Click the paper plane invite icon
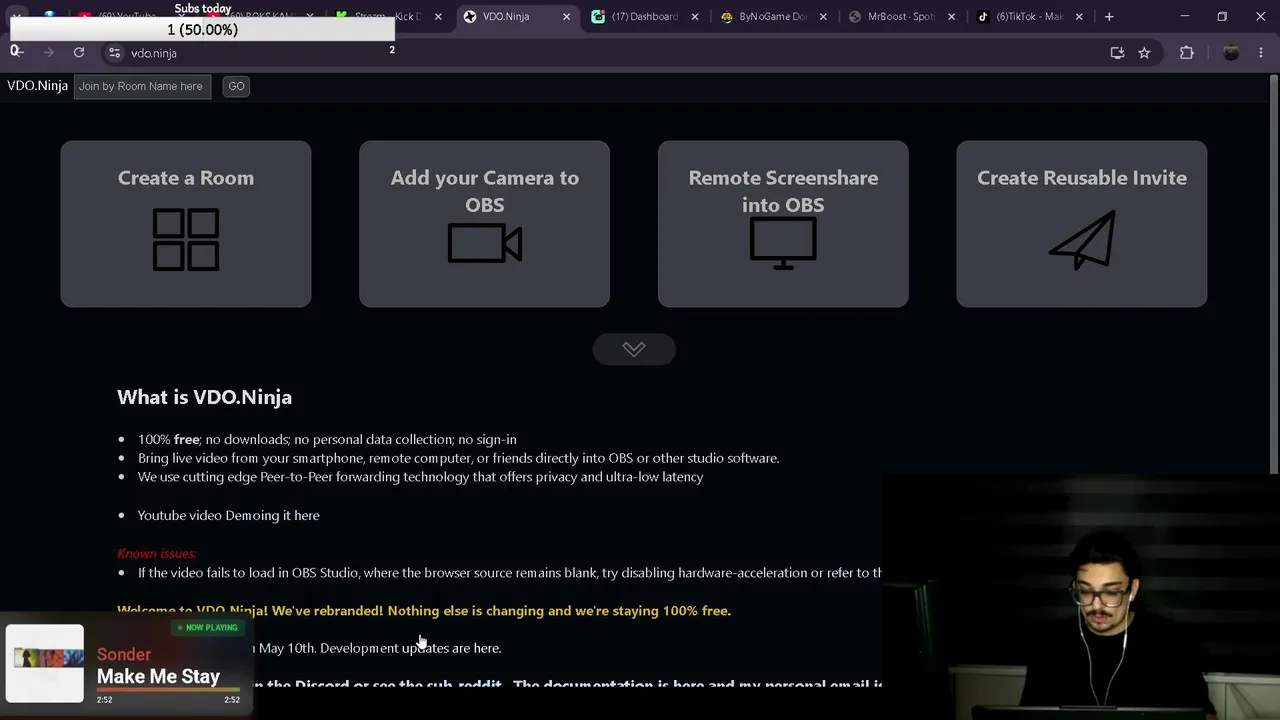1280x720 pixels. point(1082,240)
